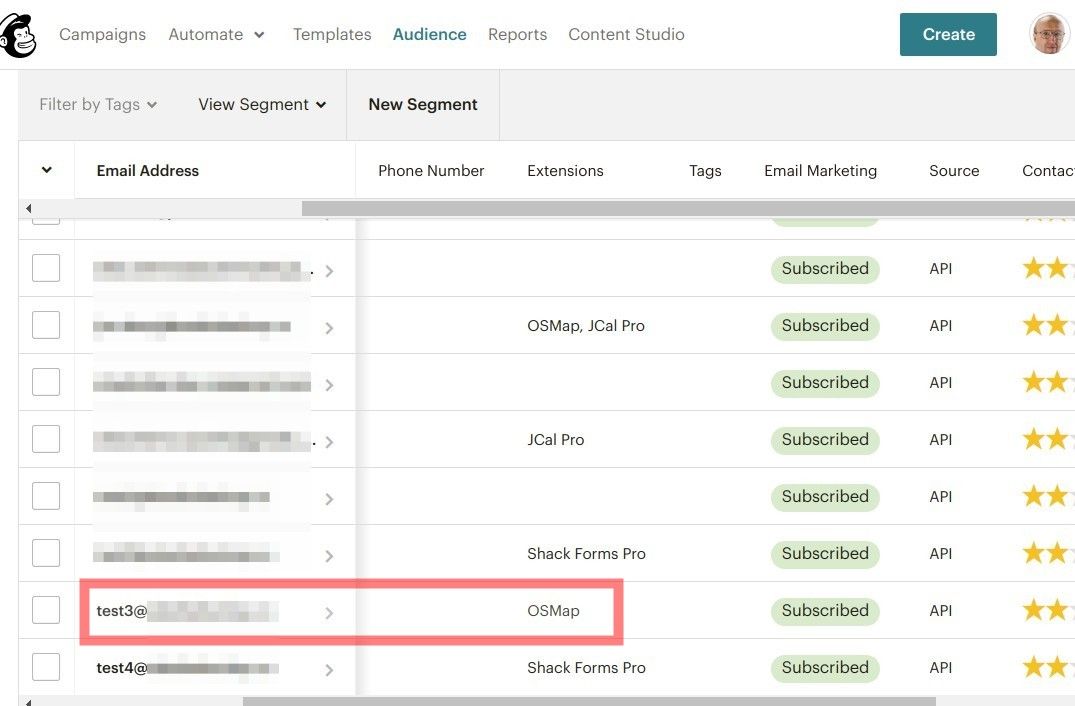
Task: Go to Content Studio
Action: coord(626,34)
